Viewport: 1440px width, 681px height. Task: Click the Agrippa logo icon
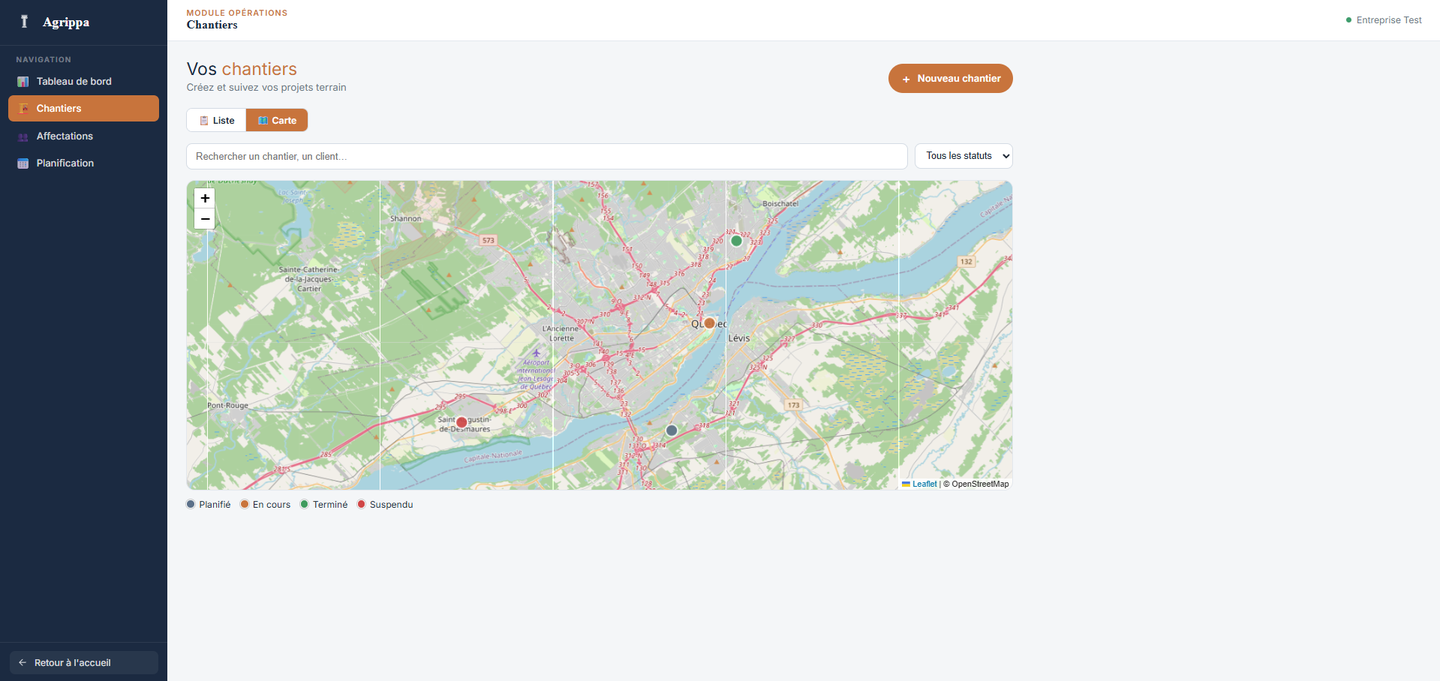pyautogui.click(x=24, y=22)
